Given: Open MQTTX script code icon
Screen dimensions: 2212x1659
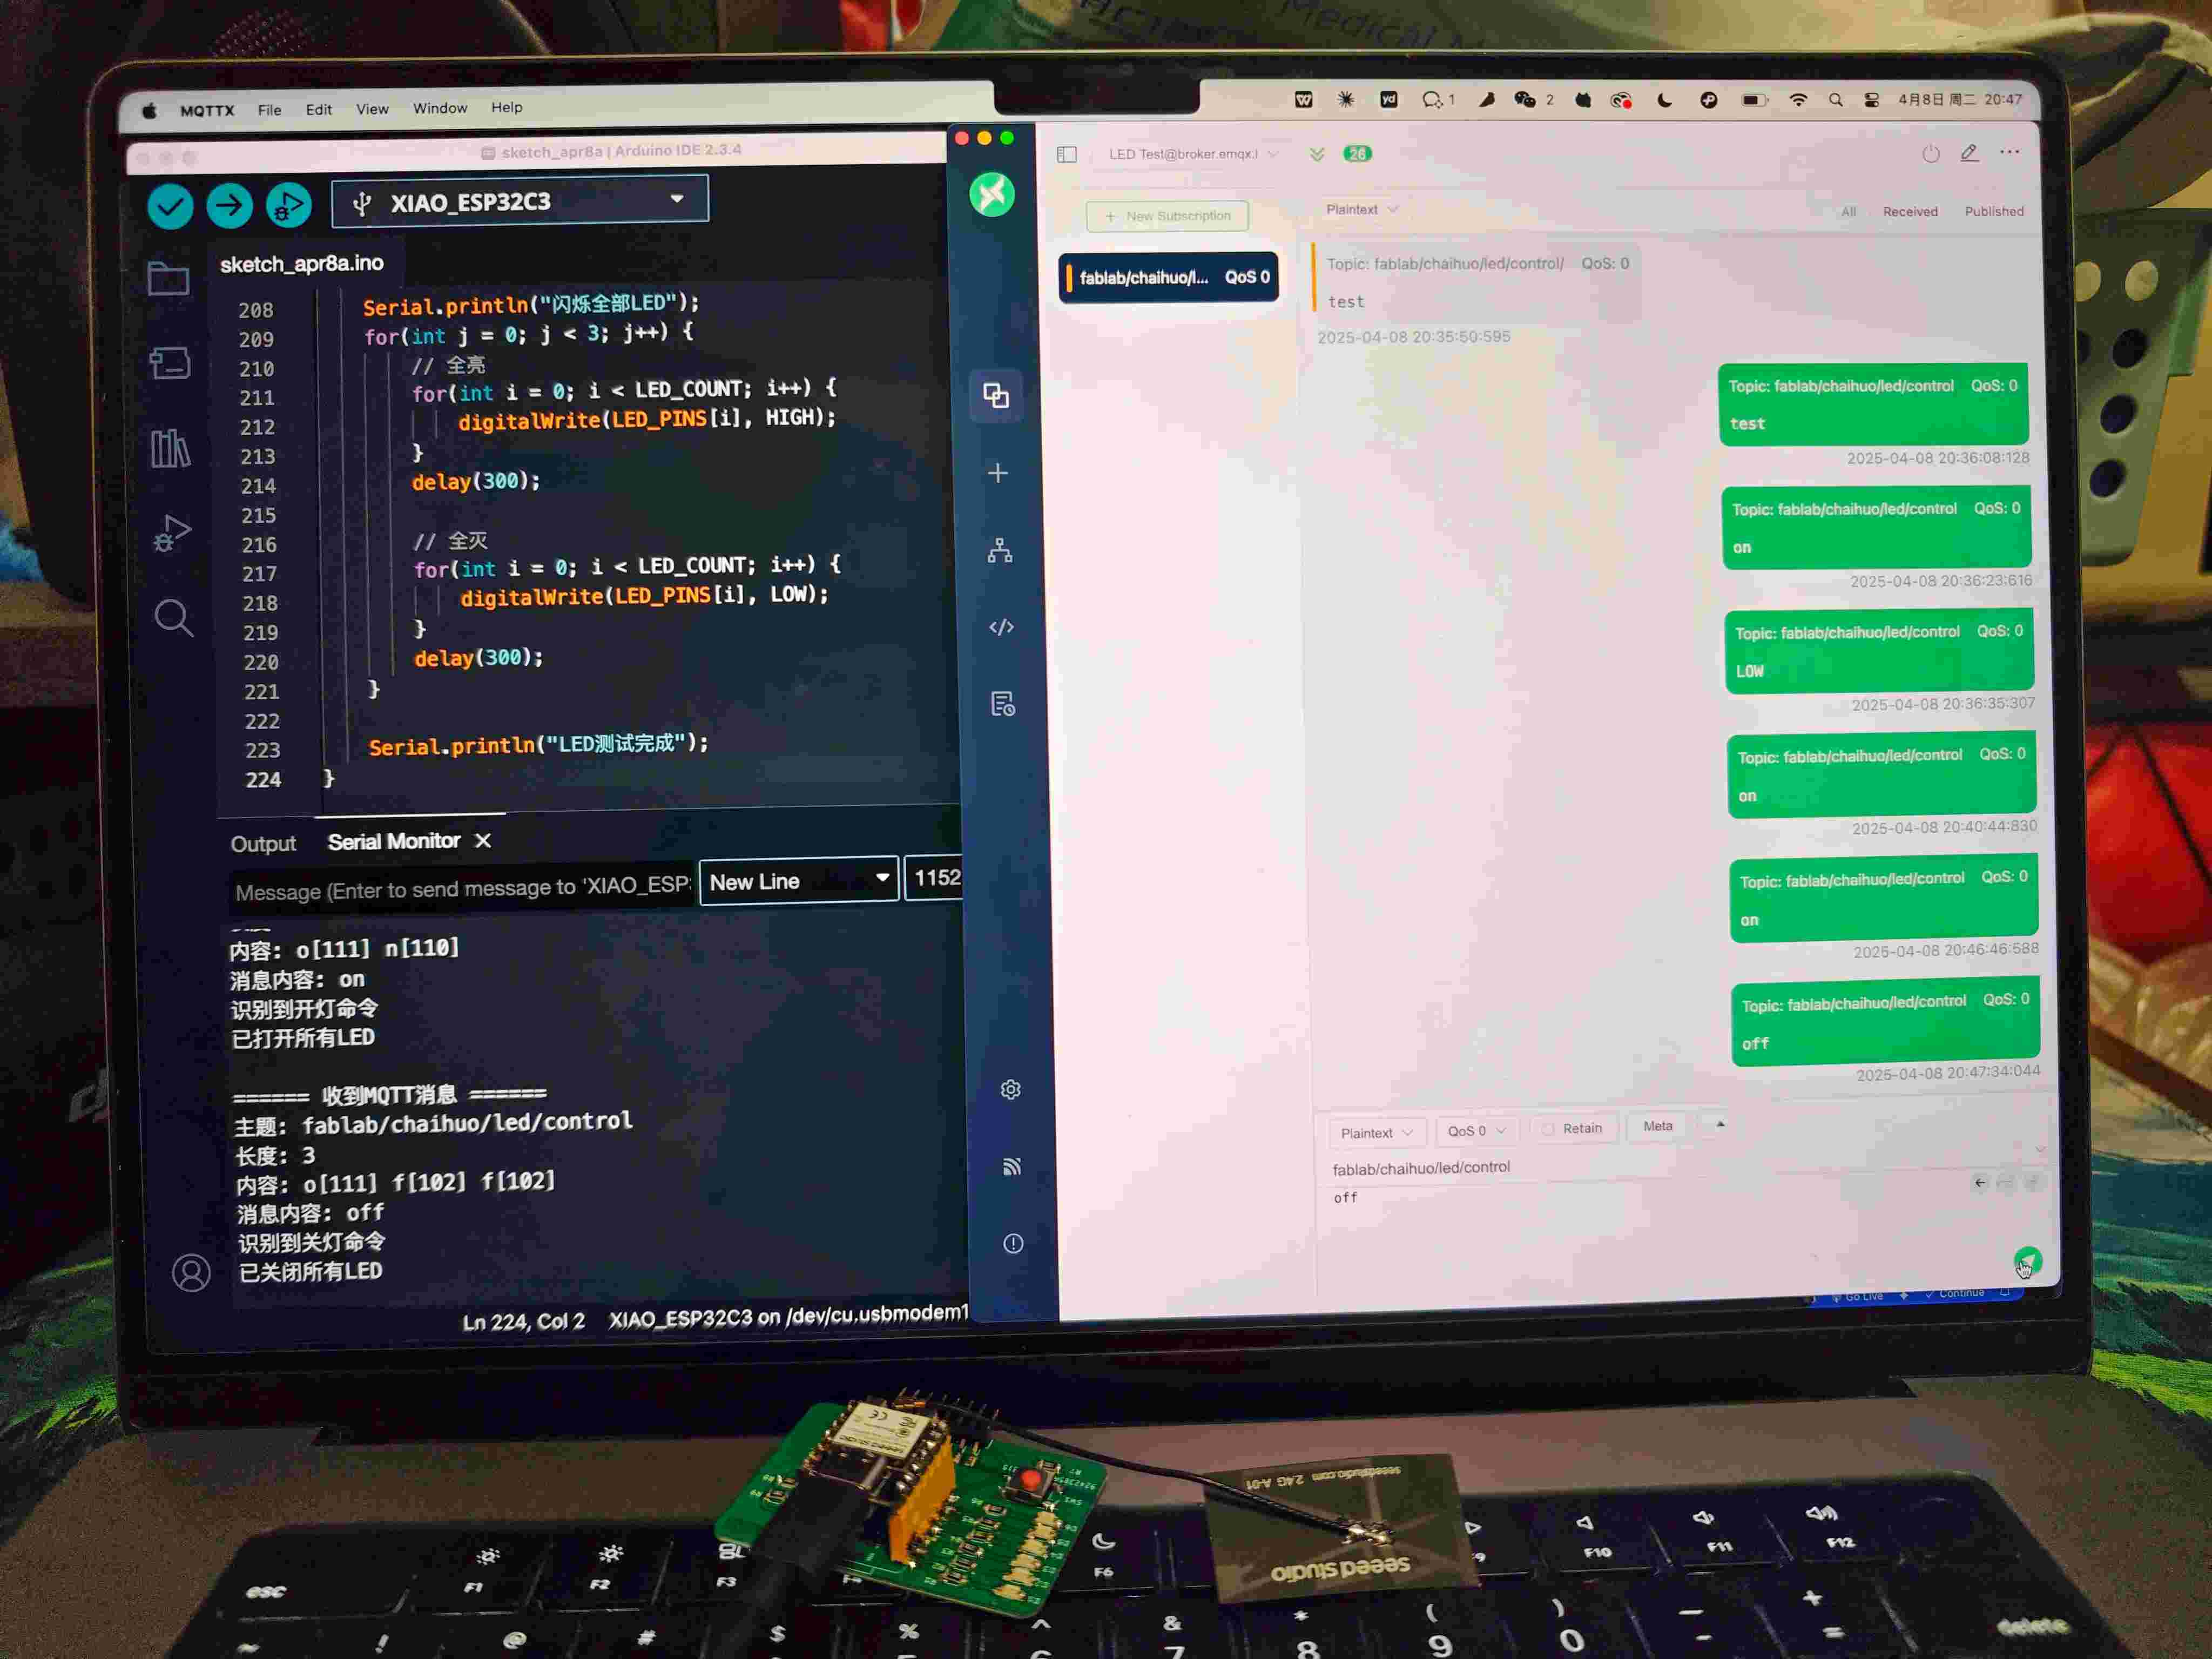Looking at the screenshot, I should [1001, 627].
